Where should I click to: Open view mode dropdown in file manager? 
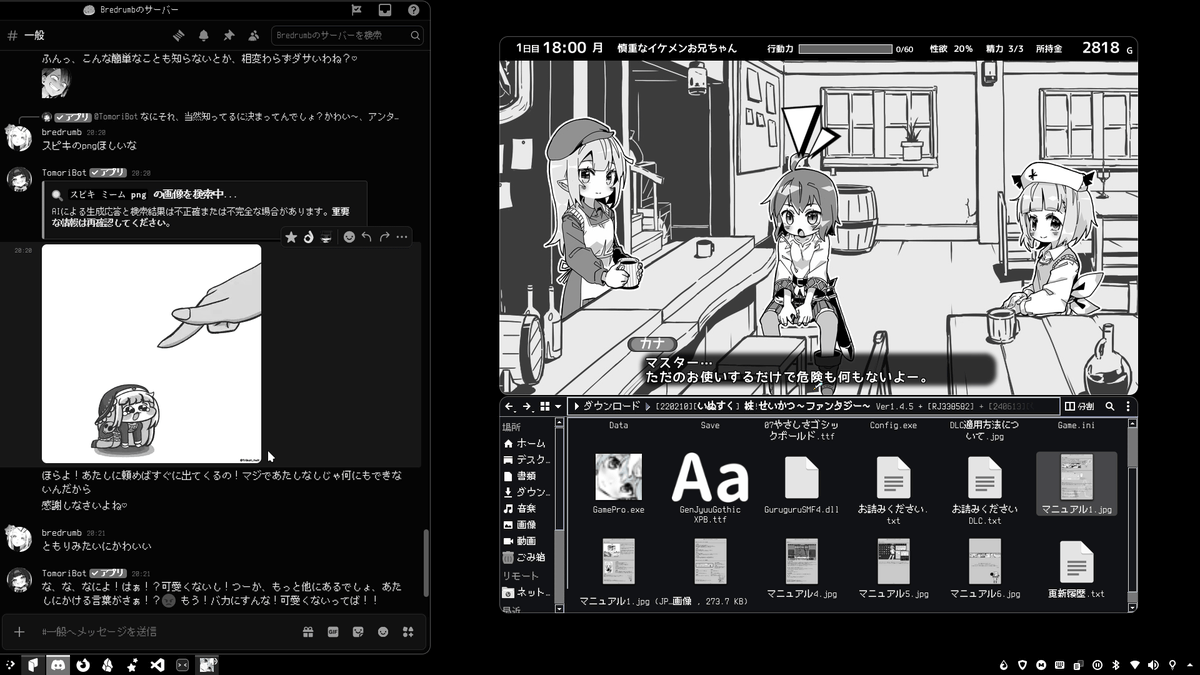coord(549,406)
